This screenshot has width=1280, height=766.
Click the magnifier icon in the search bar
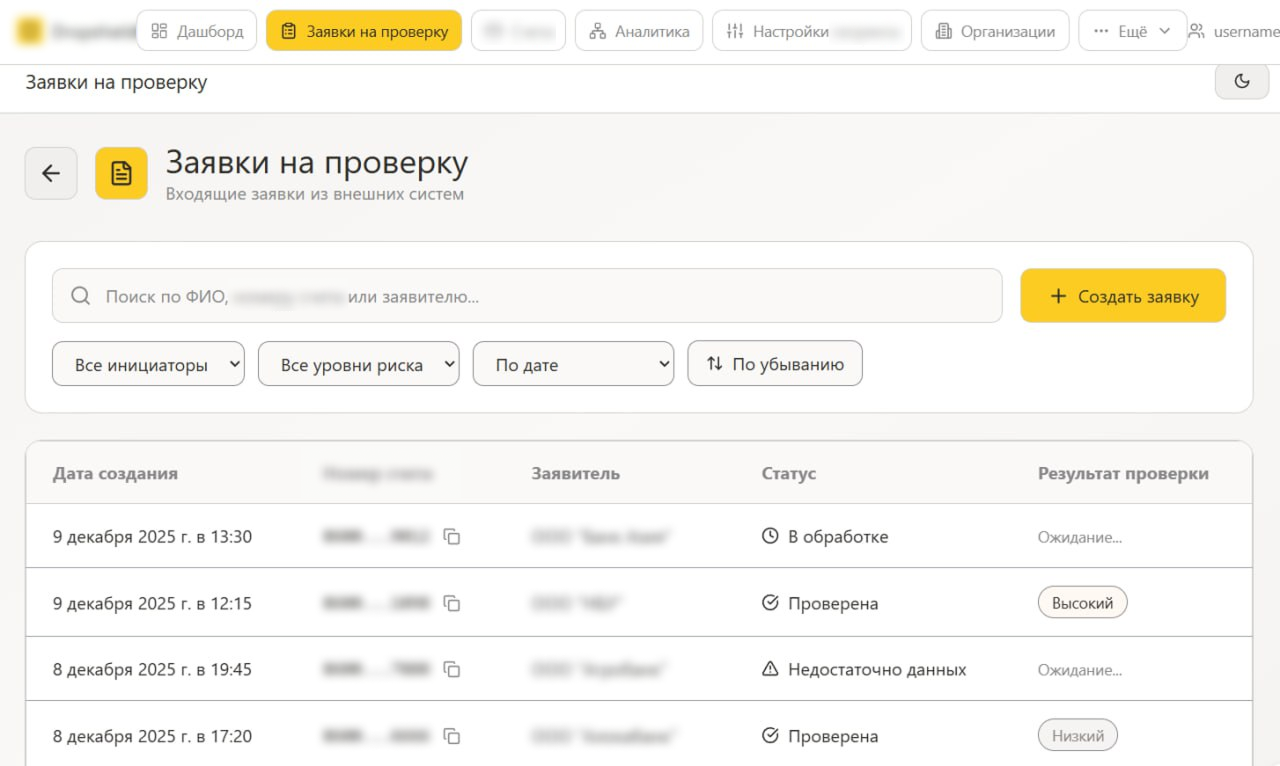tap(79, 296)
